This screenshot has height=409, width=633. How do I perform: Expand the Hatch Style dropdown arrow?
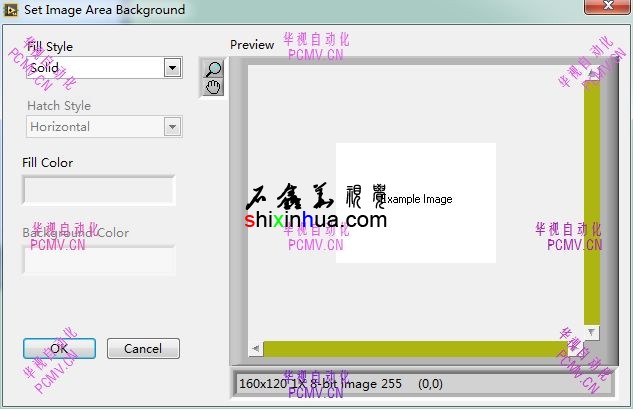click(172, 127)
